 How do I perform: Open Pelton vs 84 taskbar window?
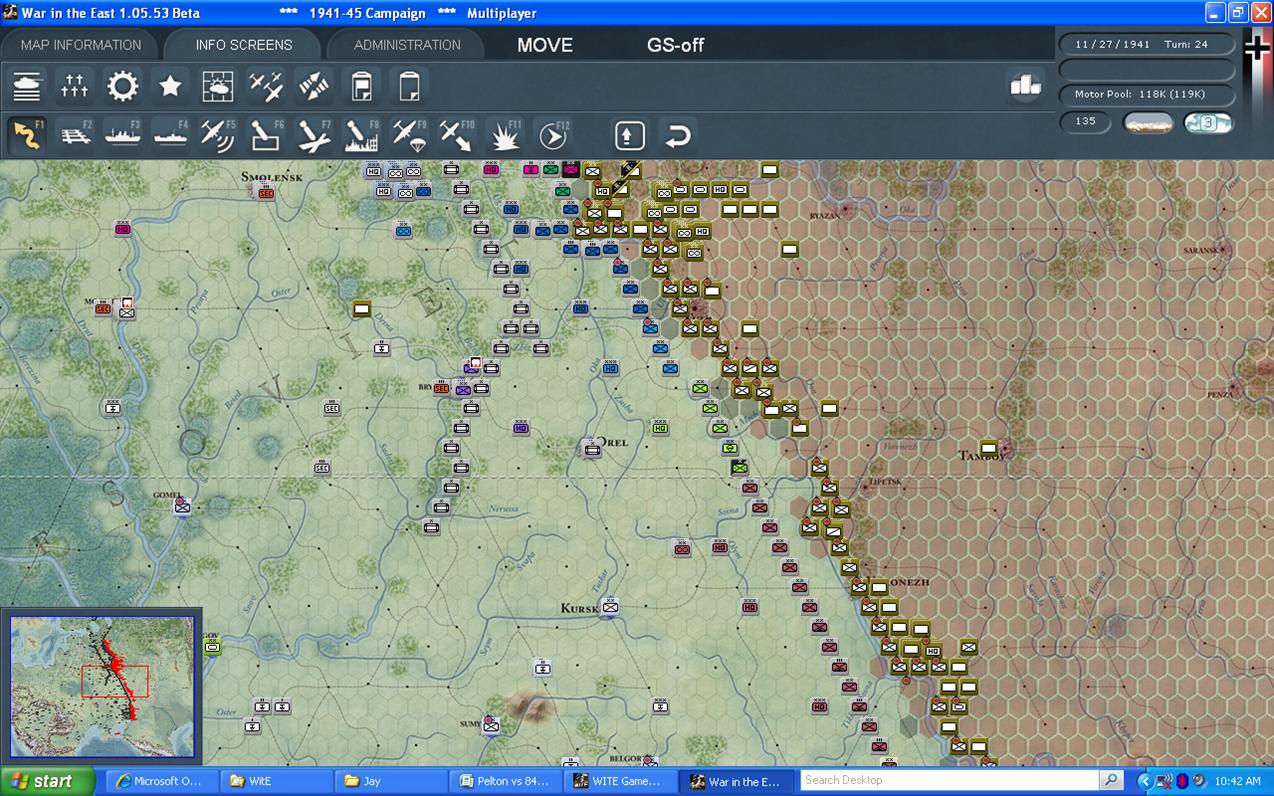[x=505, y=781]
